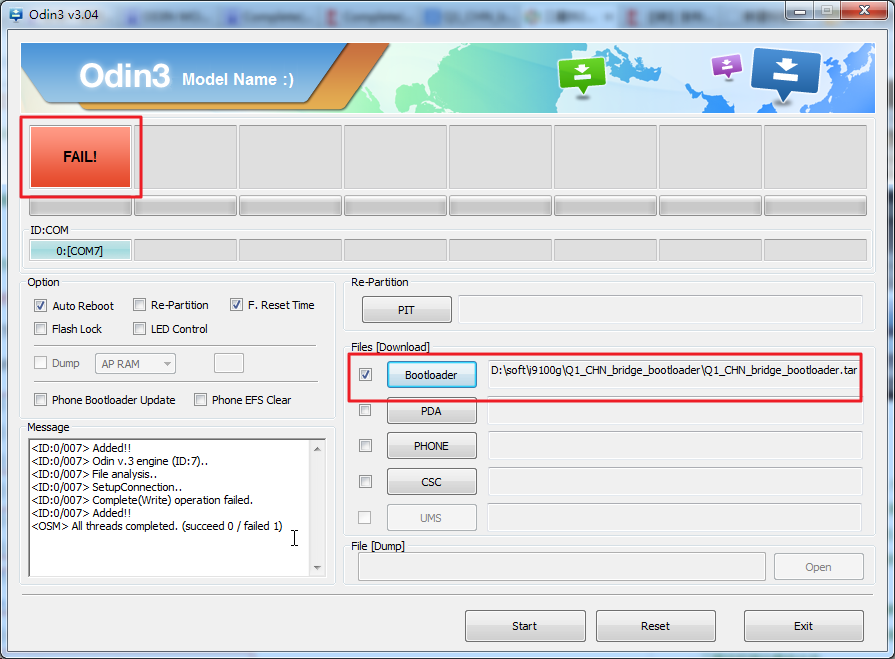Click the File Dump path field
895x659 pixels.
coord(562,567)
